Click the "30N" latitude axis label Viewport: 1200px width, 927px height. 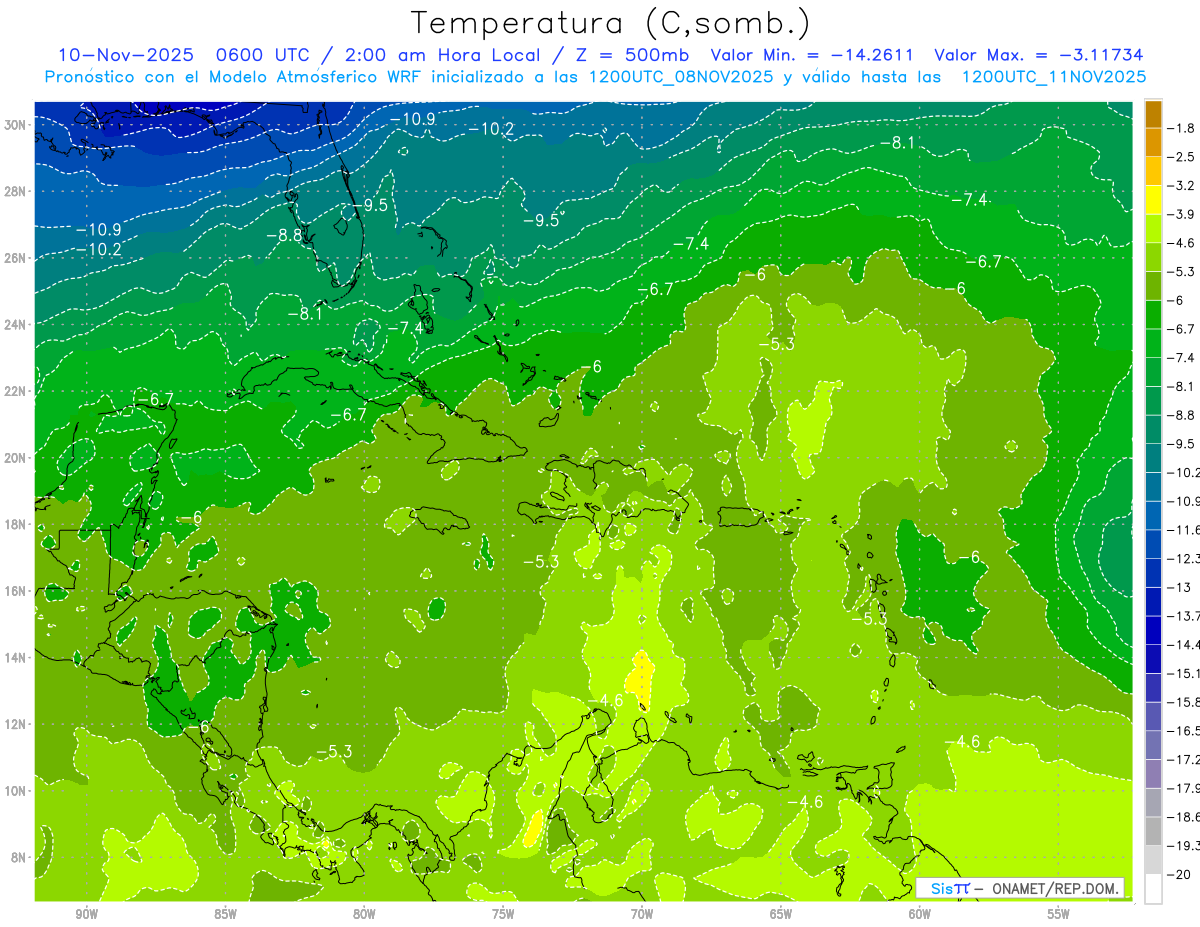pyautogui.click(x=16, y=125)
